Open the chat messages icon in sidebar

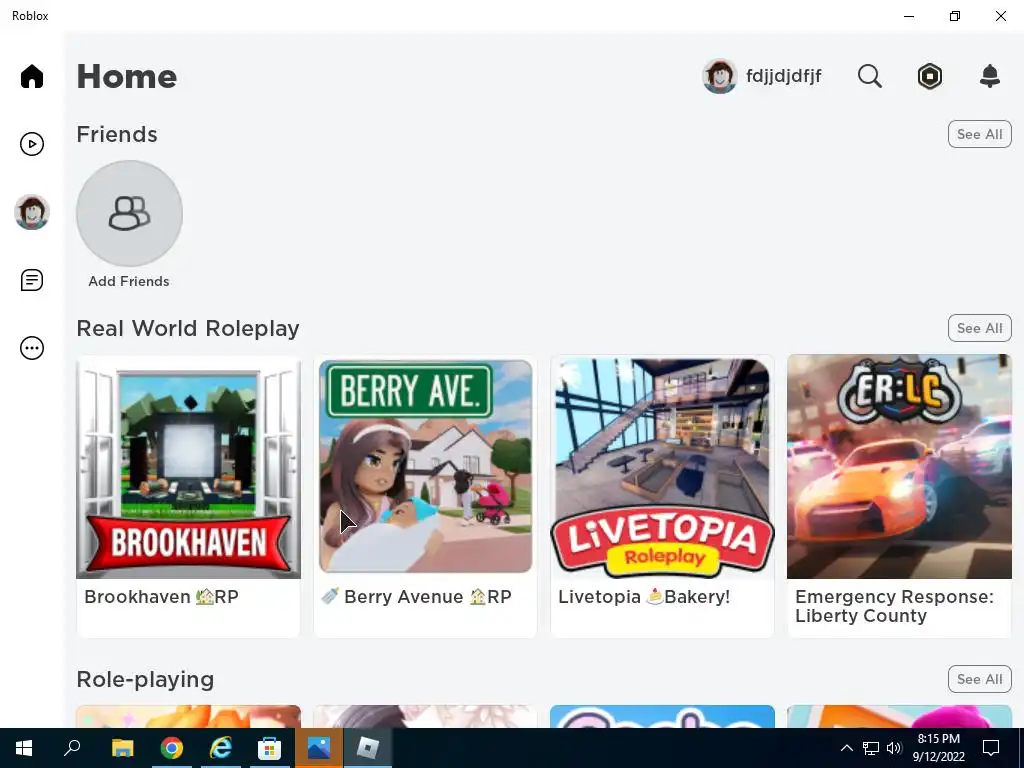(31, 280)
